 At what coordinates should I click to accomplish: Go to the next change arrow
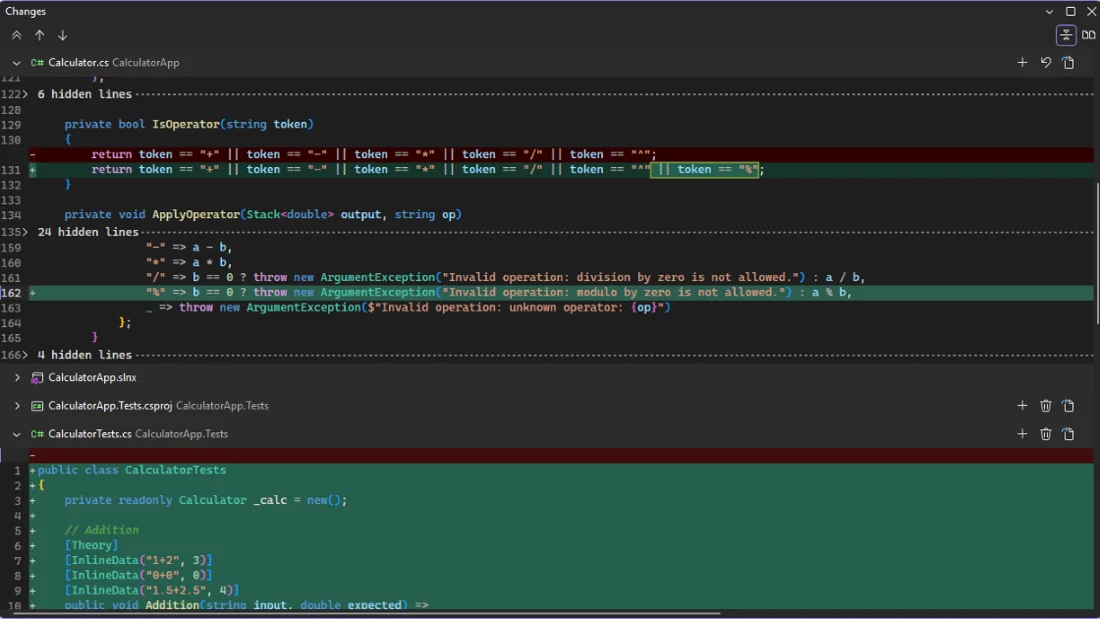pos(62,35)
